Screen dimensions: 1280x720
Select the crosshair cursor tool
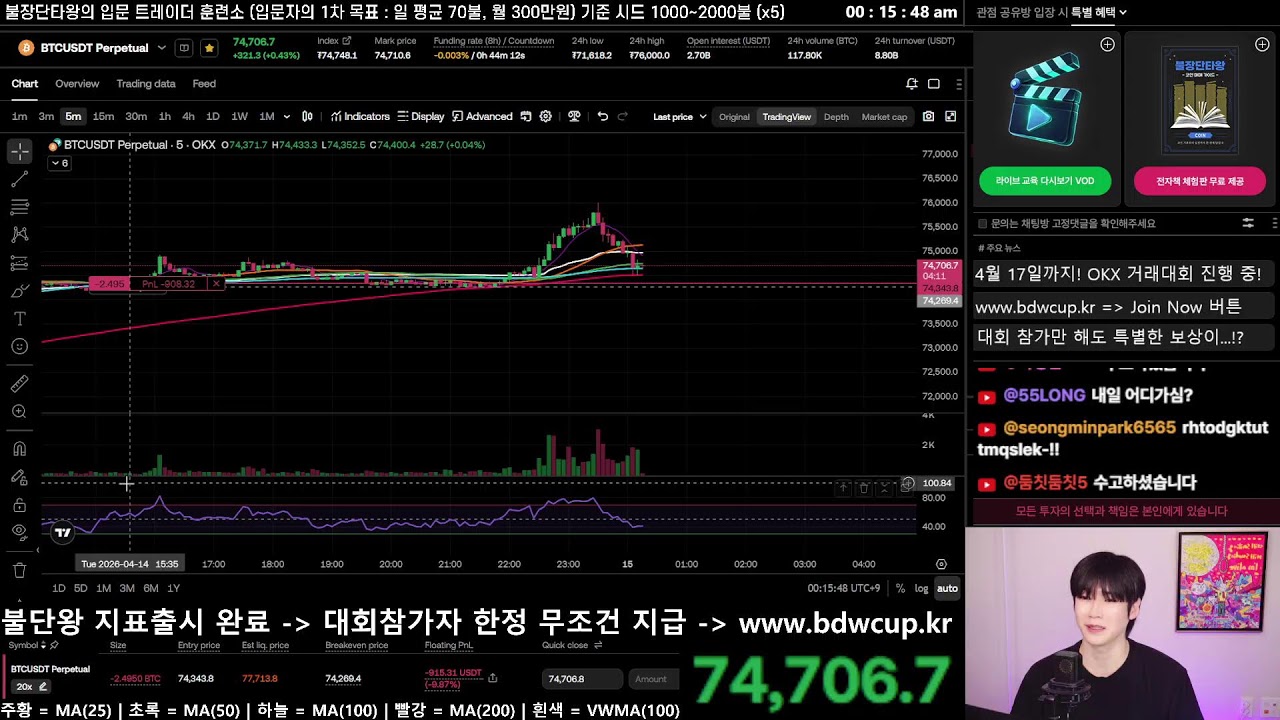[x=19, y=152]
